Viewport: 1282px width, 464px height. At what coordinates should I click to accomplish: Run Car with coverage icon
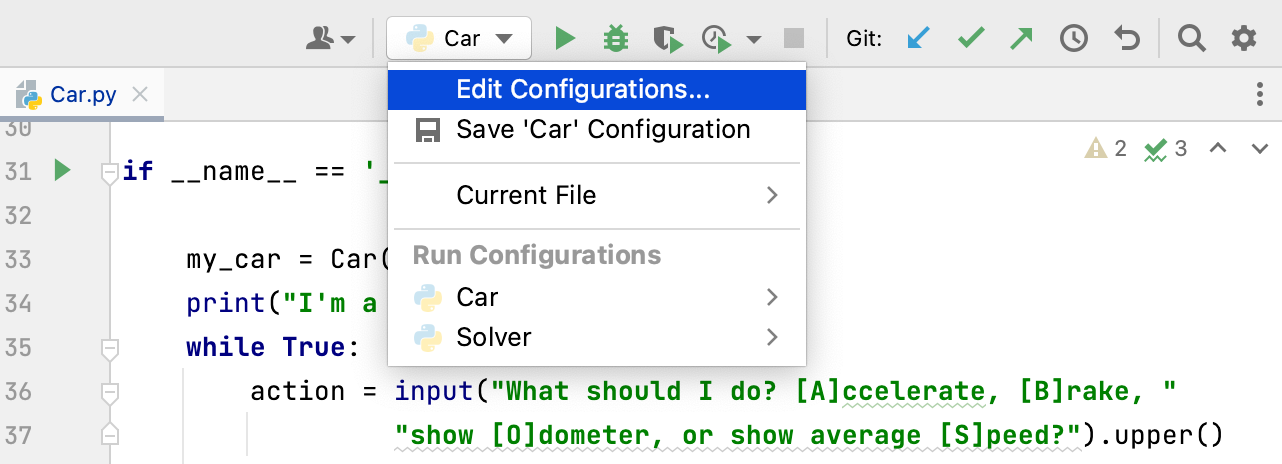[667, 39]
